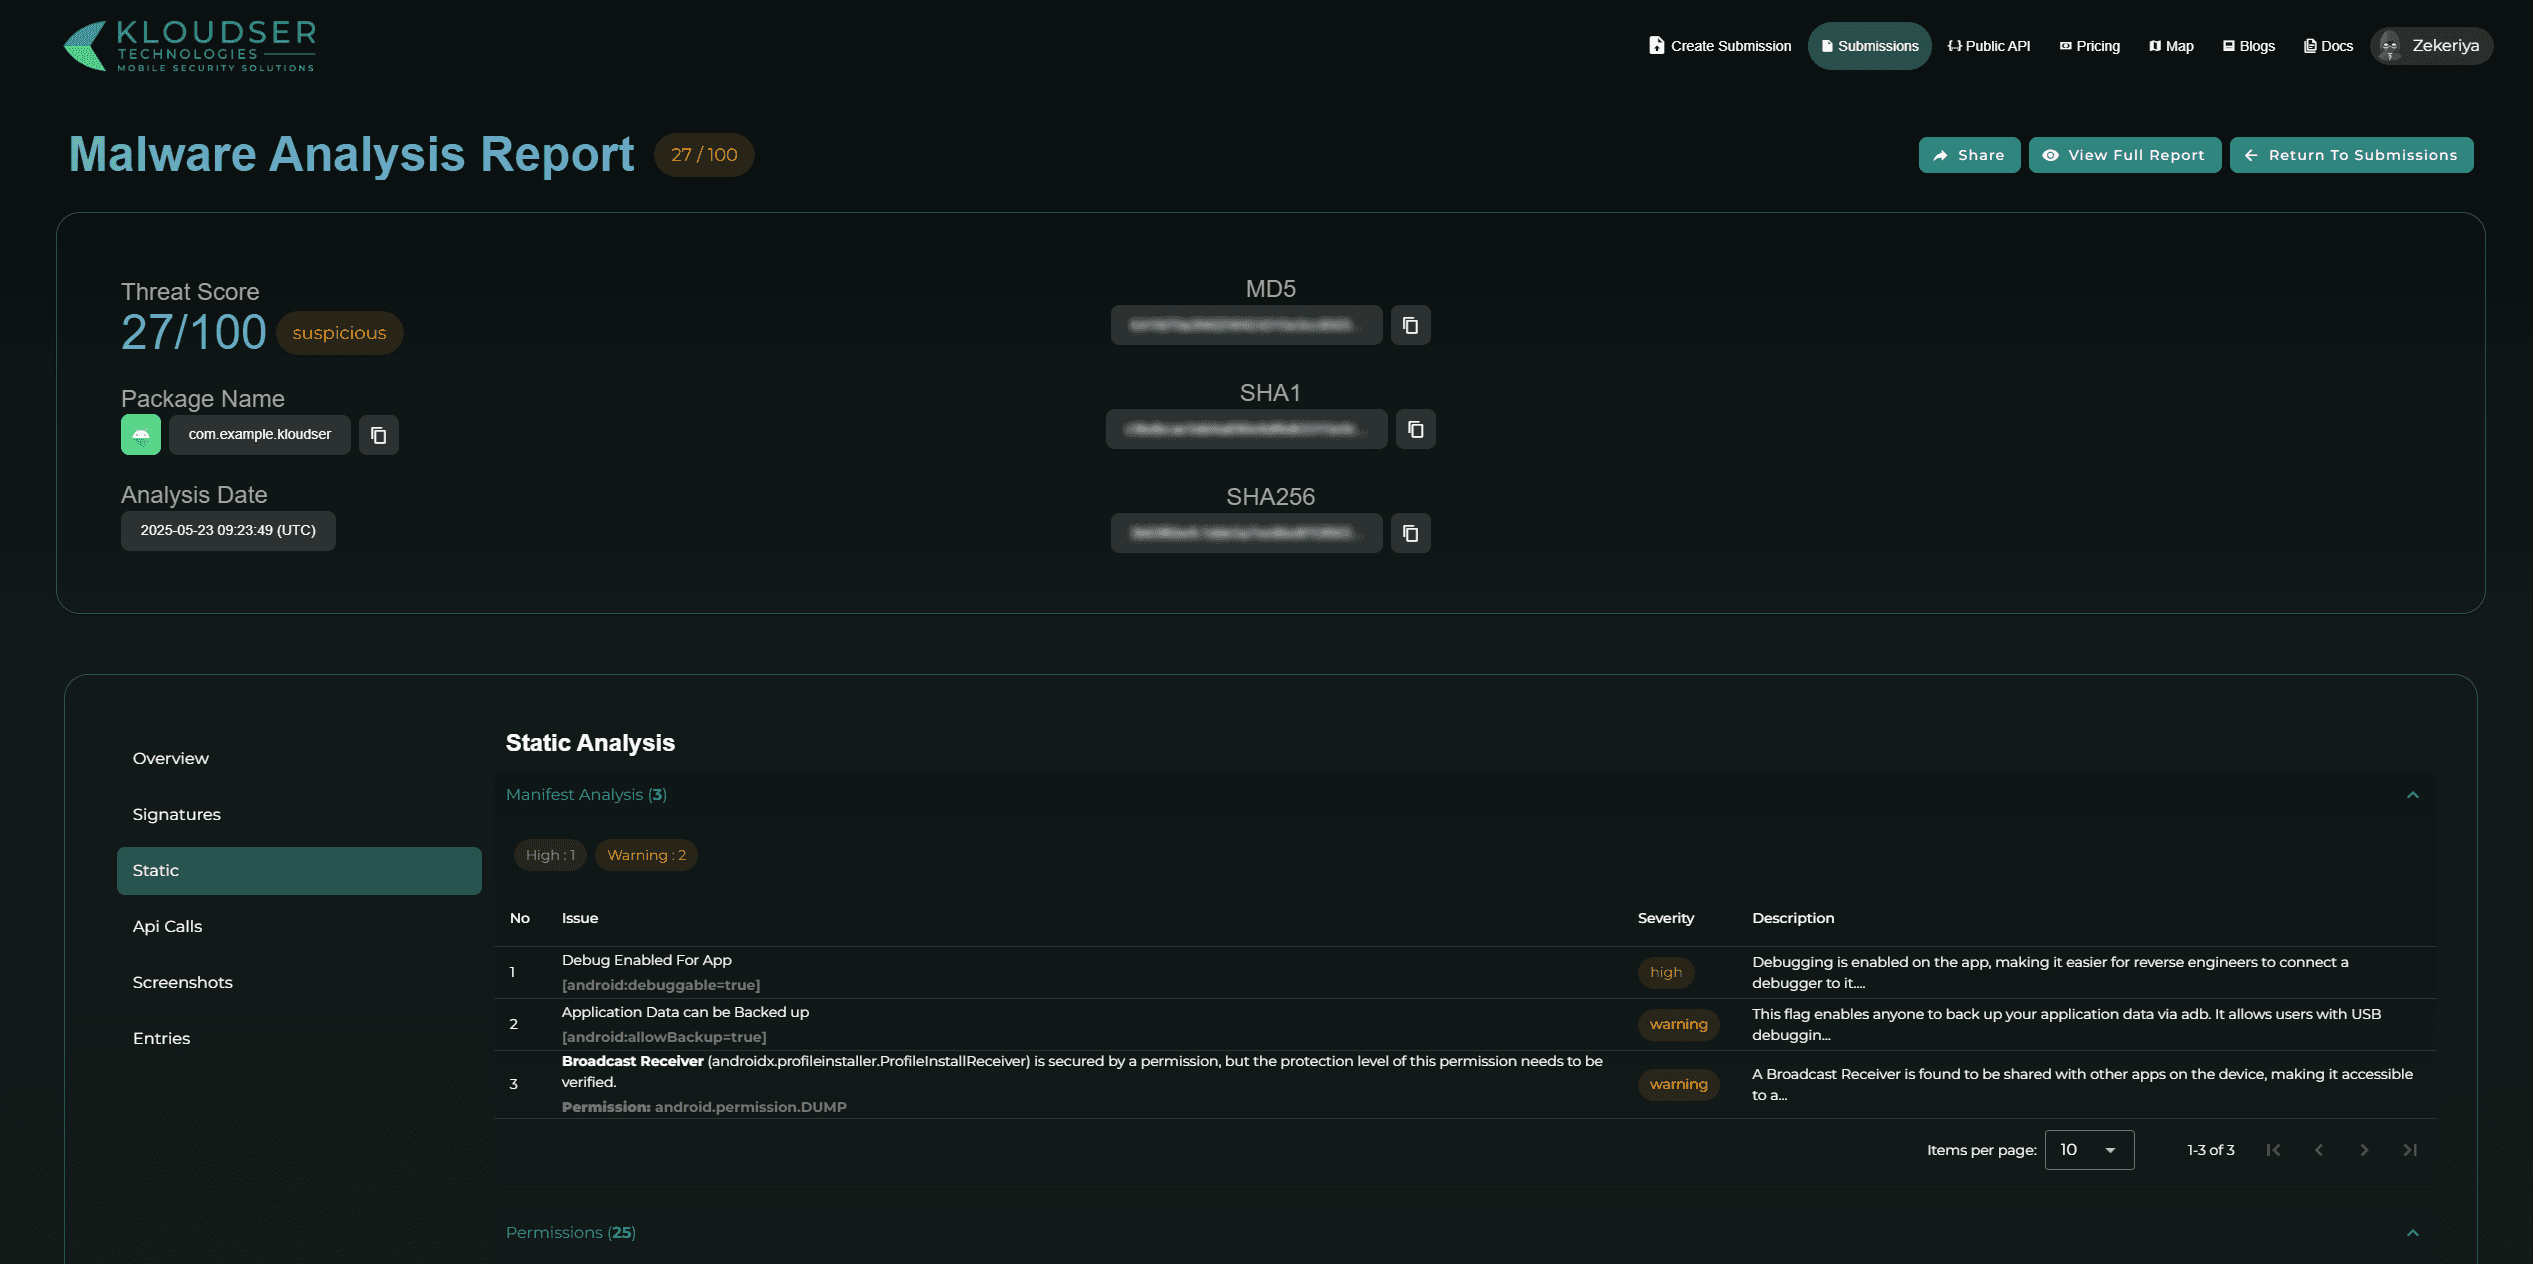
Task: Select Application Data can be Backed up row
Action: tap(1465, 1025)
